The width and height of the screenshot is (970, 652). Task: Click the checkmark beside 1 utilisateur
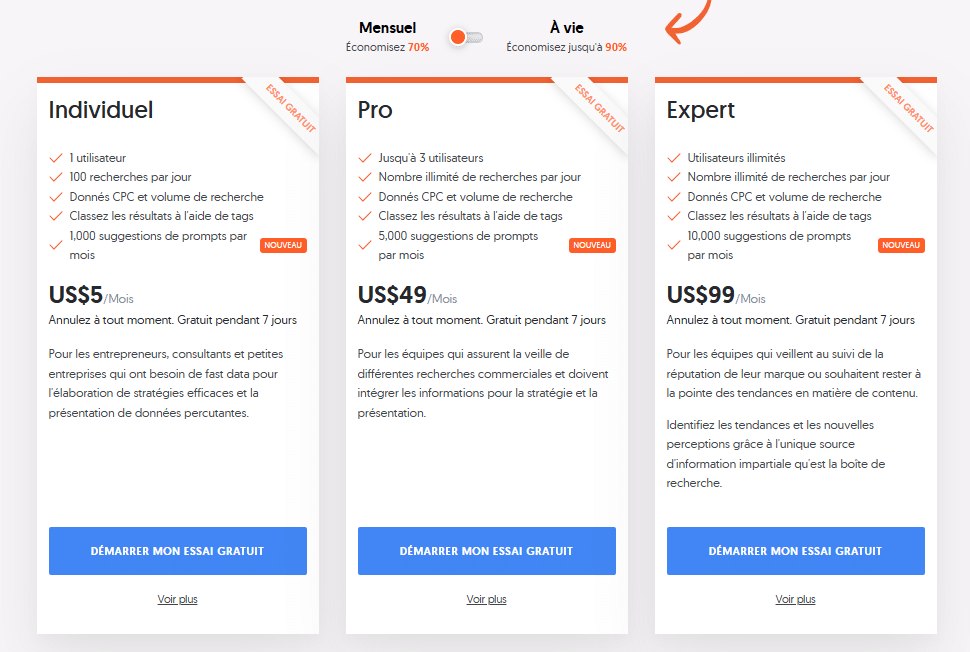[x=56, y=158]
